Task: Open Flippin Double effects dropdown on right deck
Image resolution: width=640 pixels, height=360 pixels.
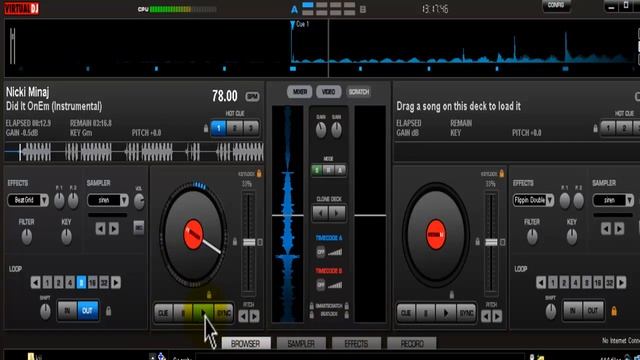Action: coord(533,200)
